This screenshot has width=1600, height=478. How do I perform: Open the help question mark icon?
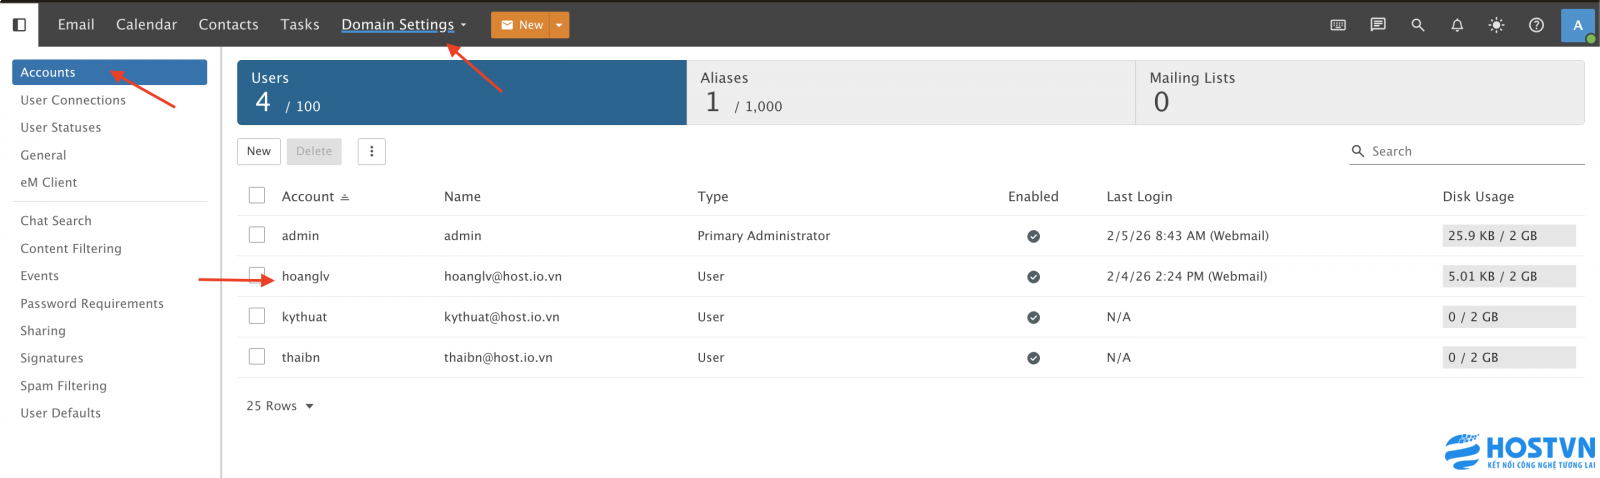coord(1536,25)
